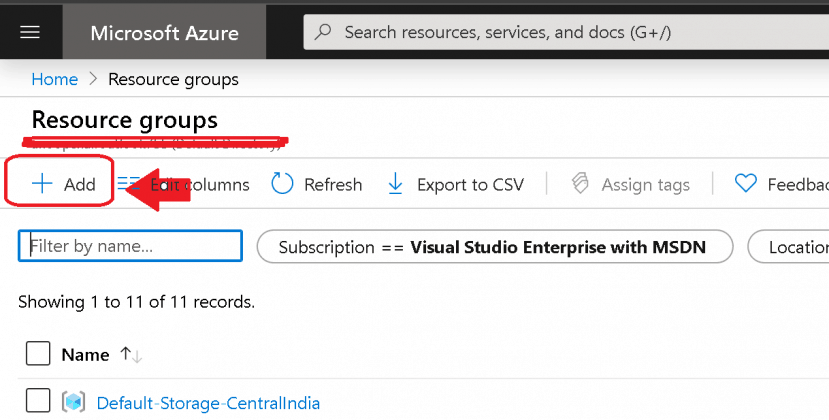Toggle the select-all checkbox beside Name
Image resolution: width=829 pixels, height=420 pixels.
(x=37, y=354)
